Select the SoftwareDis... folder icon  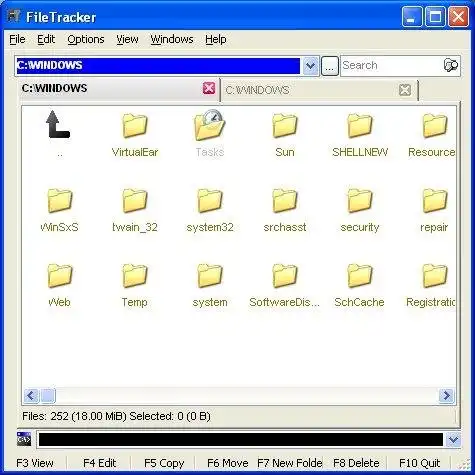tap(285, 276)
